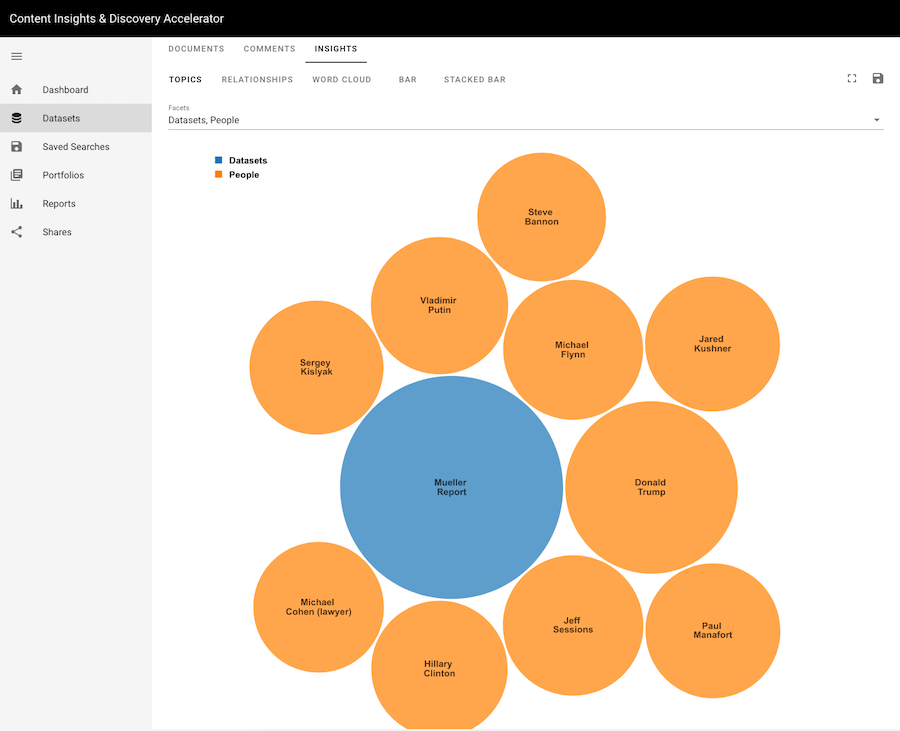Expand the Facets dropdown arrow

point(877,120)
